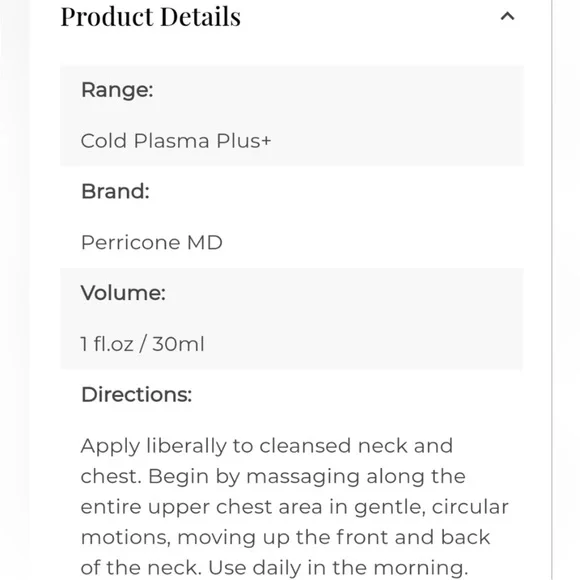Click the line starting 'chest. Begin by massaging'

click(x=273, y=476)
